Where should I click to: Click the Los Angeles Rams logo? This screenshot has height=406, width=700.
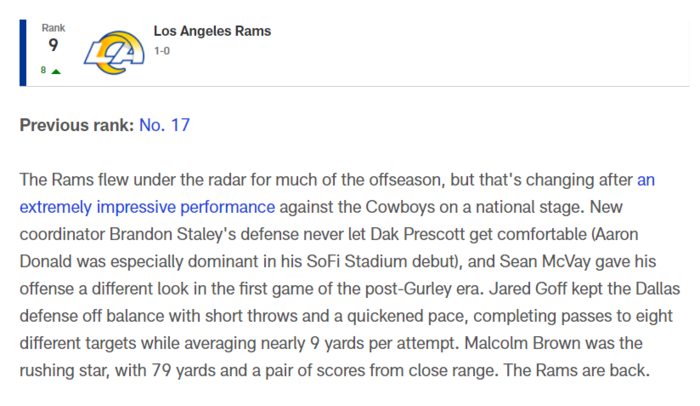[114, 52]
